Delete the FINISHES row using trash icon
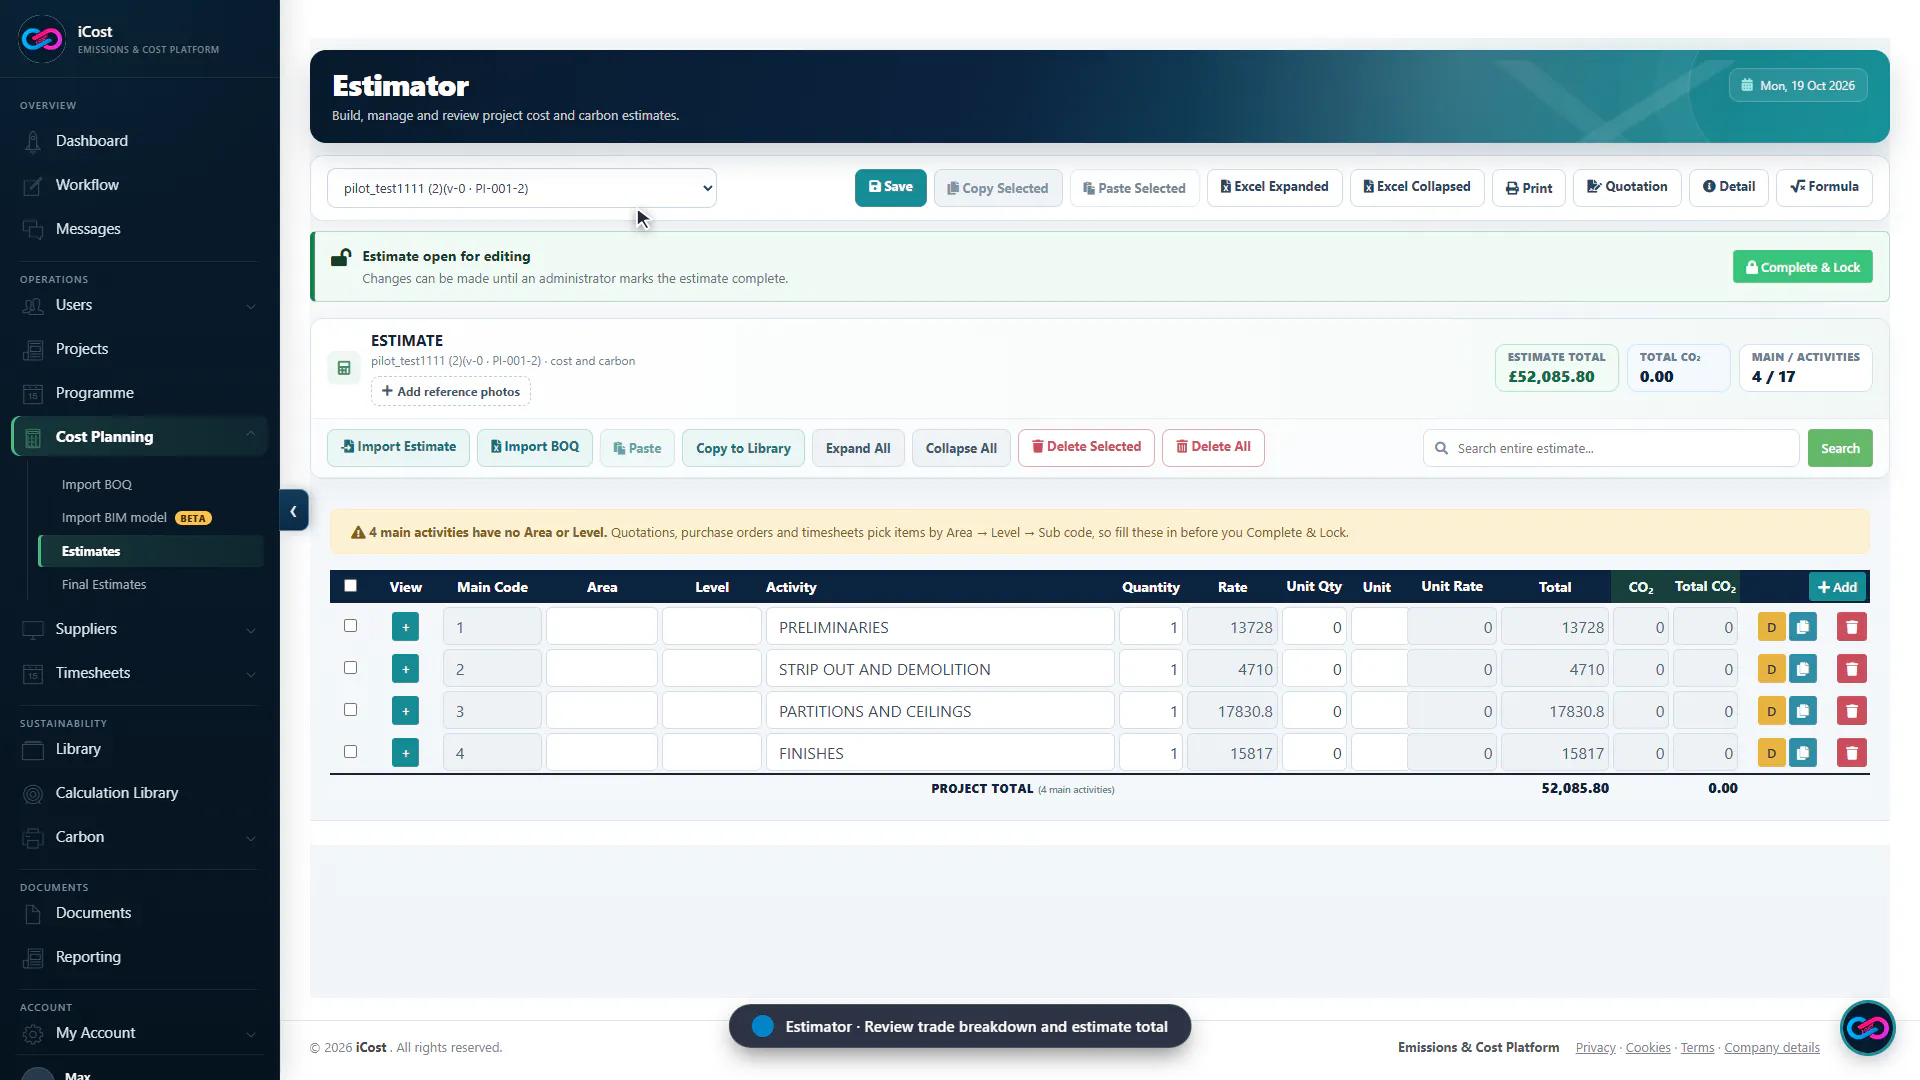 point(1852,753)
